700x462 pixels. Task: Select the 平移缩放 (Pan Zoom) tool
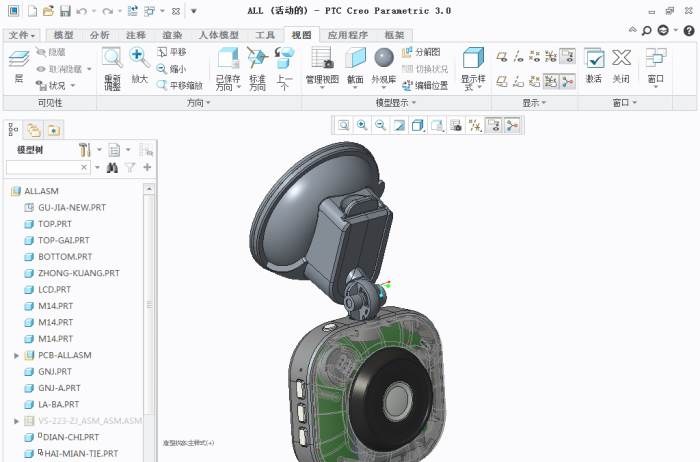tap(179, 85)
